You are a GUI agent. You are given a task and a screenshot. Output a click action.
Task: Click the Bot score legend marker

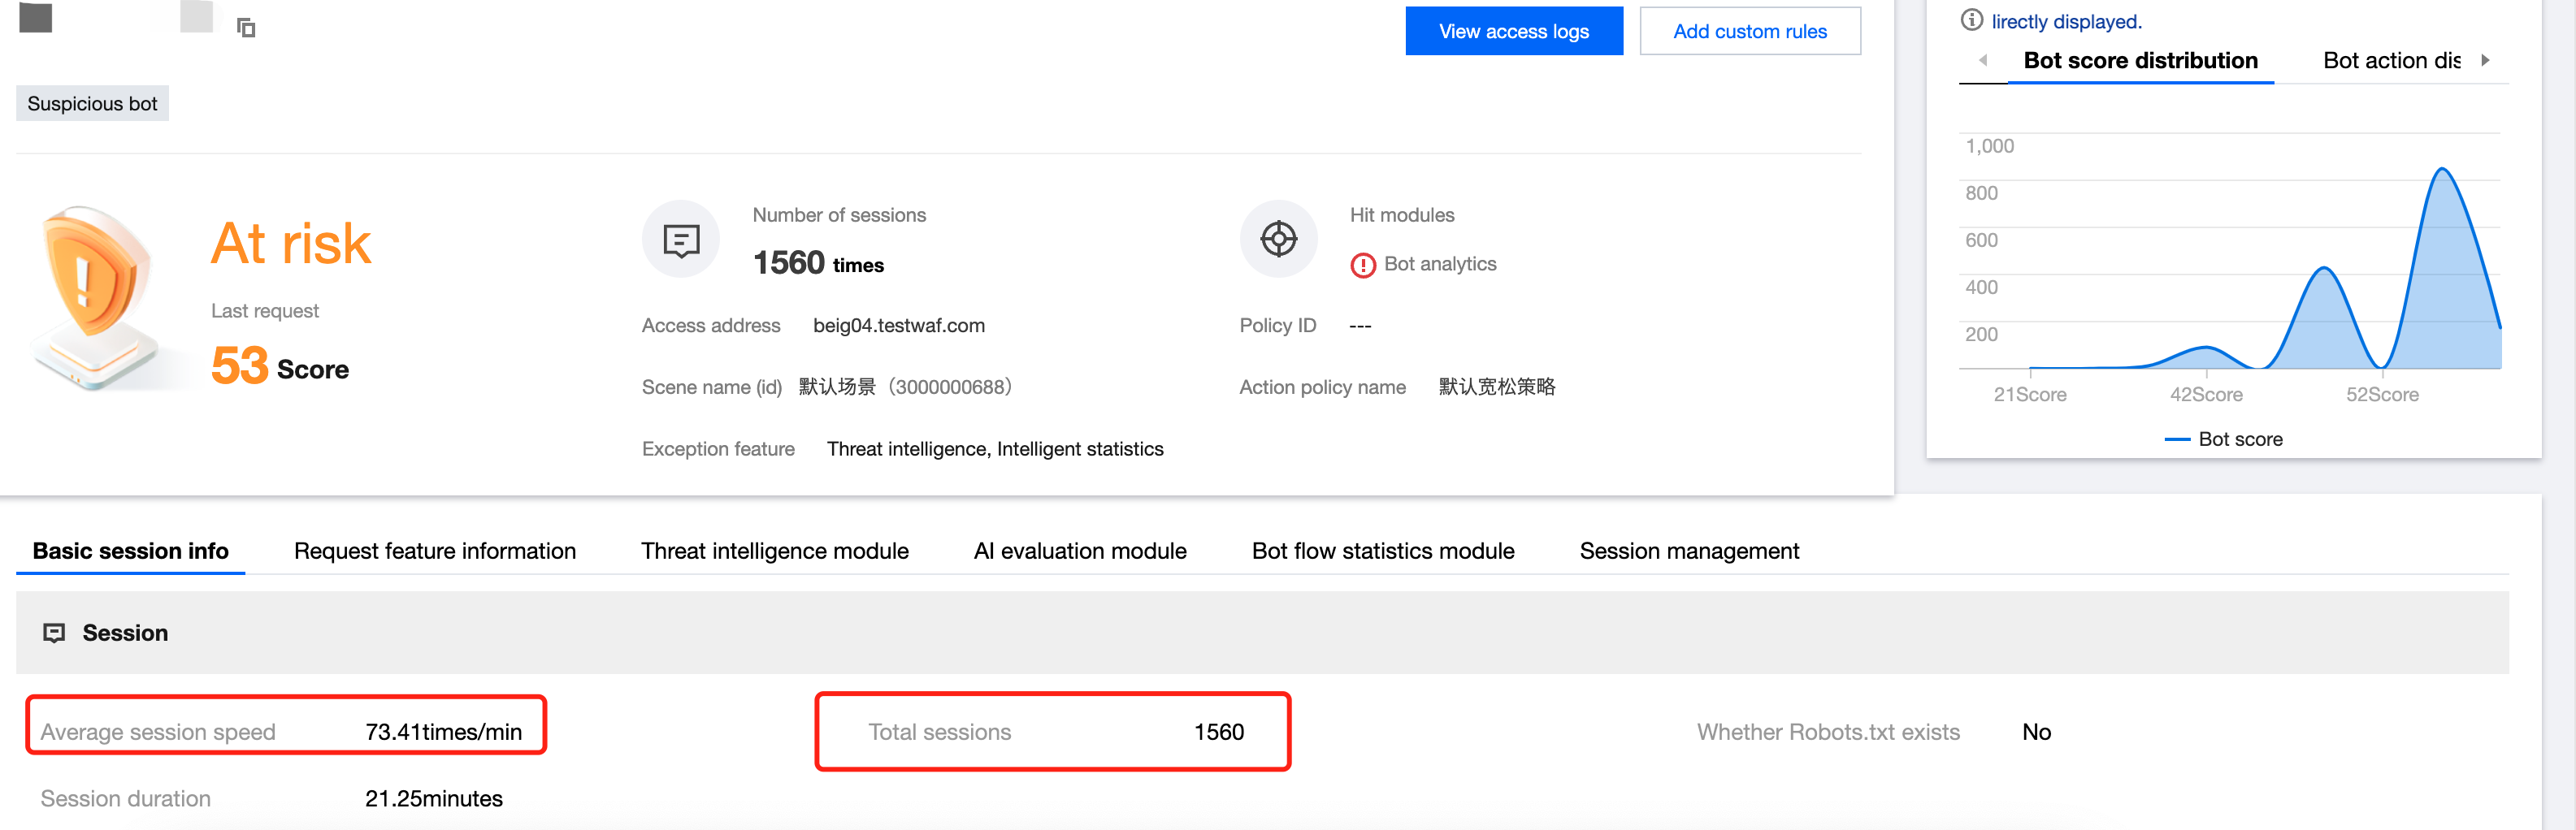pyautogui.click(x=2177, y=439)
